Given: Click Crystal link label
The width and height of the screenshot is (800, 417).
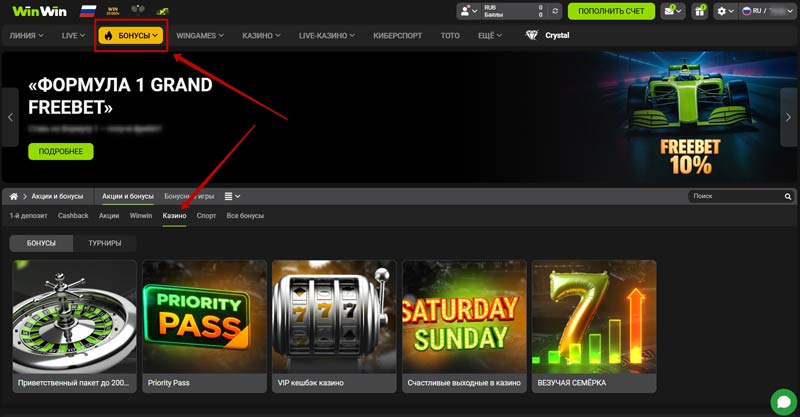Looking at the screenshot, I should coord(557,35).
